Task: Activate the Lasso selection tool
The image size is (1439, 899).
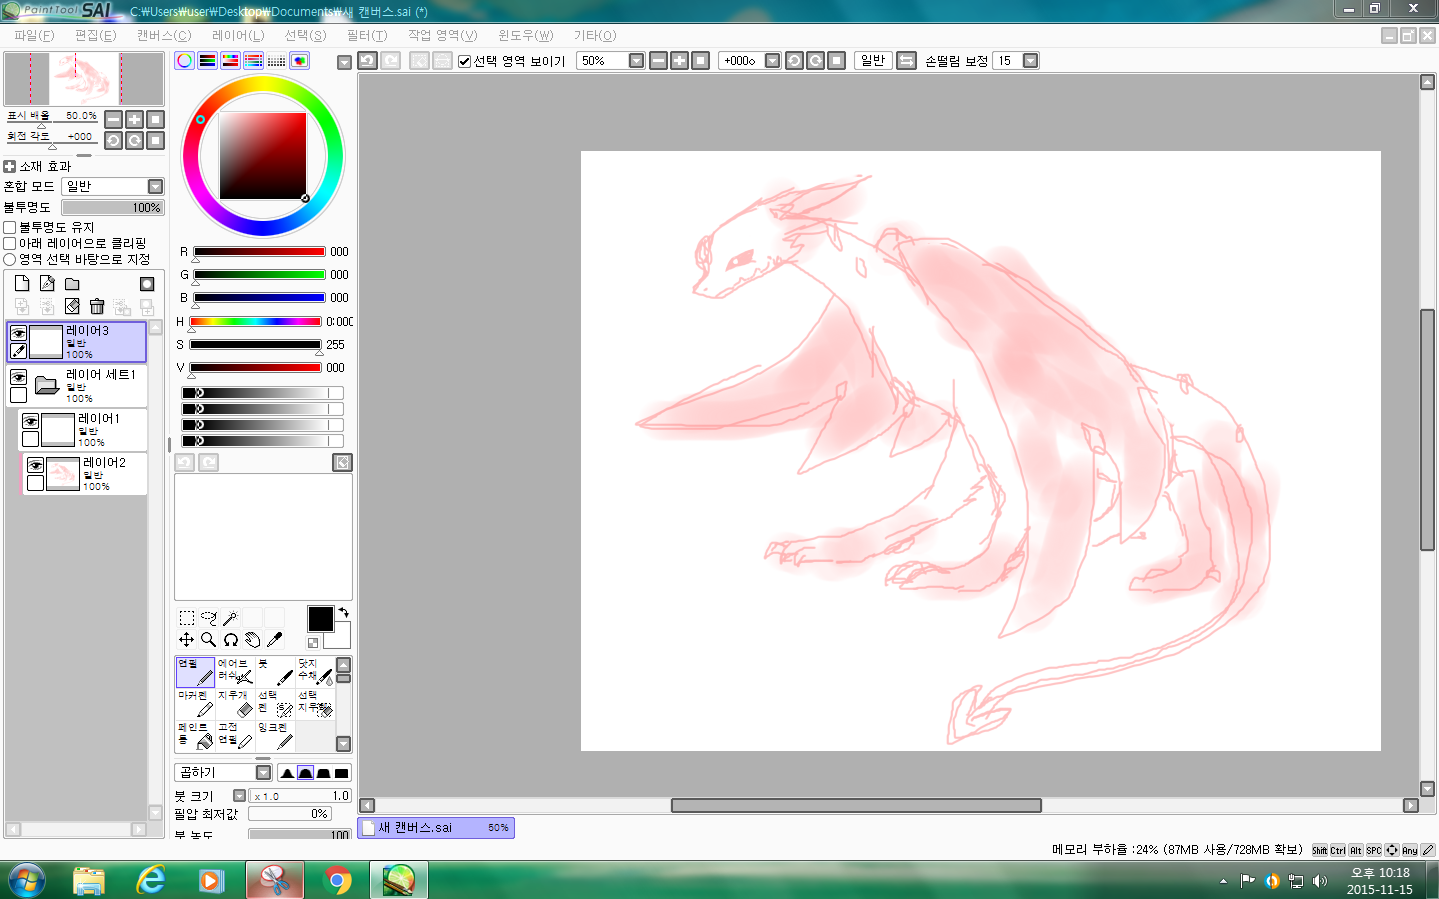Action: tap(208, 618)
